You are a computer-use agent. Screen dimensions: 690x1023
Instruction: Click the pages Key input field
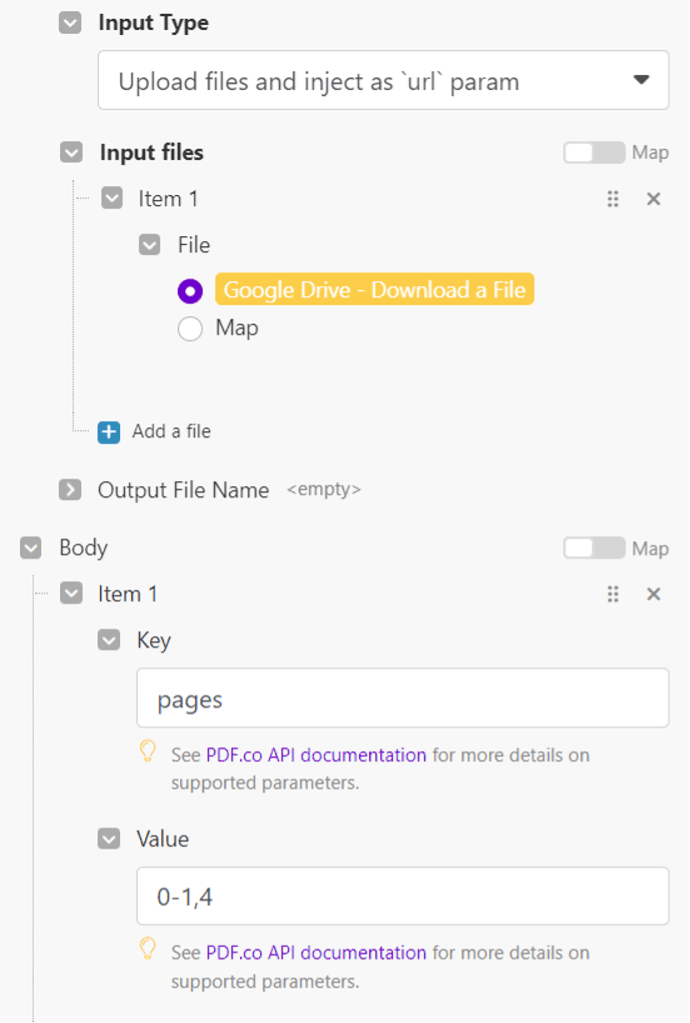point(400,698)
